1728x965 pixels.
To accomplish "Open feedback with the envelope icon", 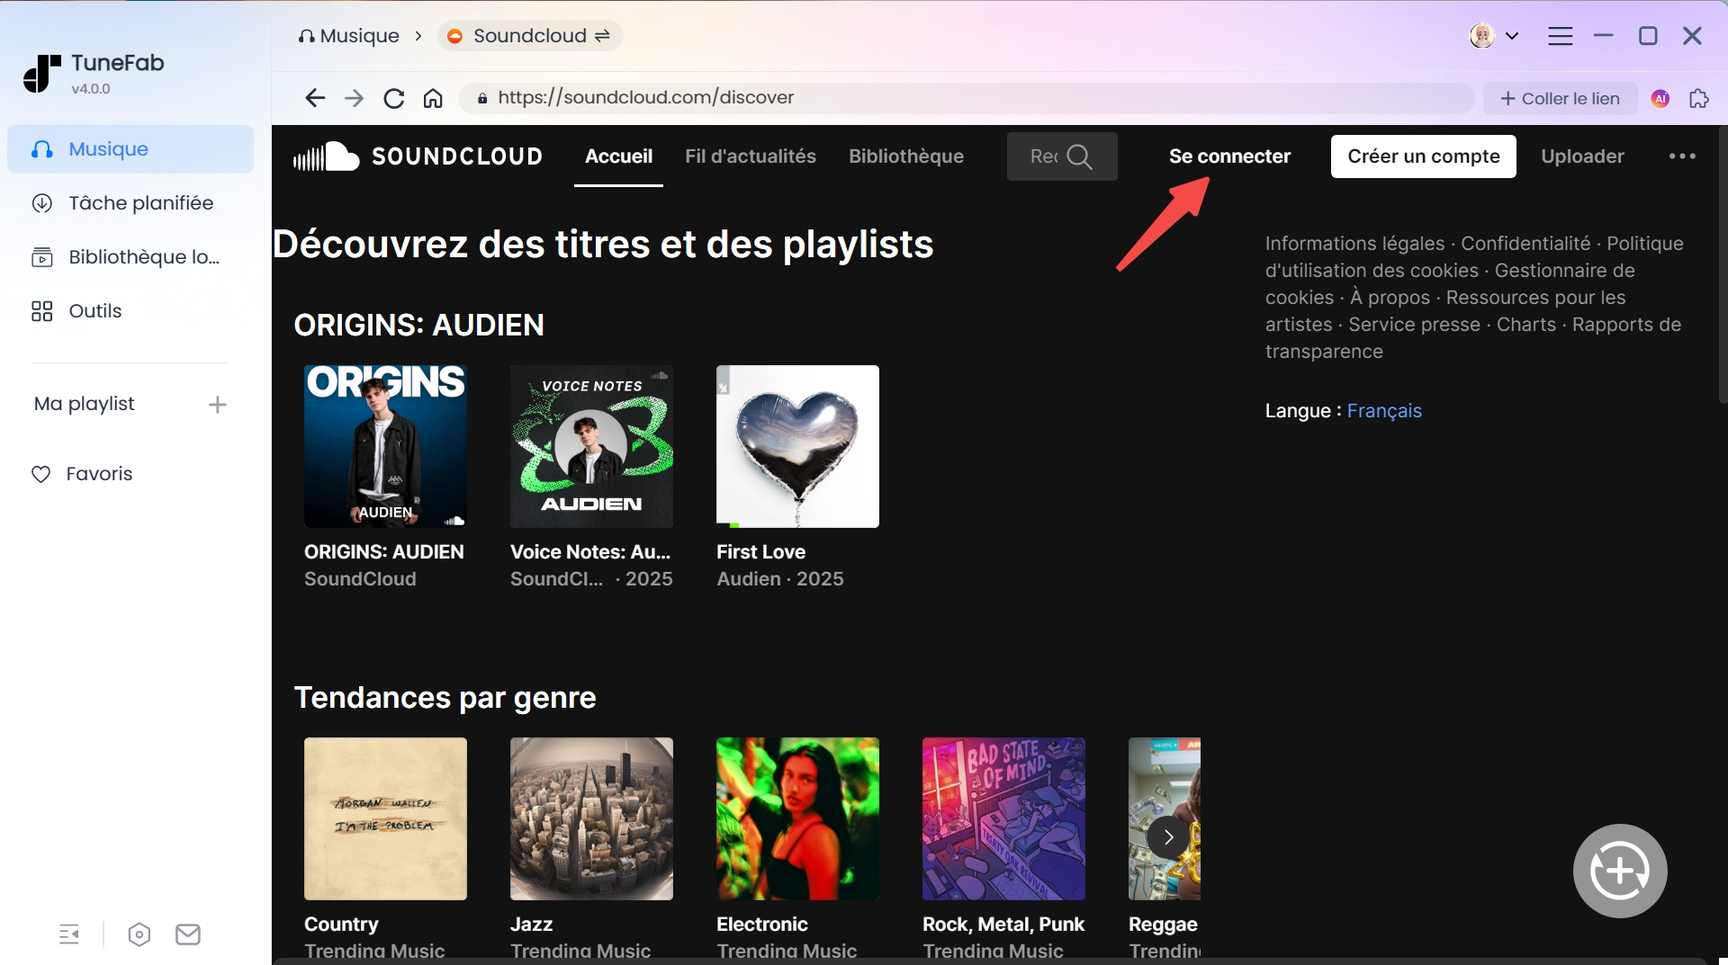I will coord(187,933).
